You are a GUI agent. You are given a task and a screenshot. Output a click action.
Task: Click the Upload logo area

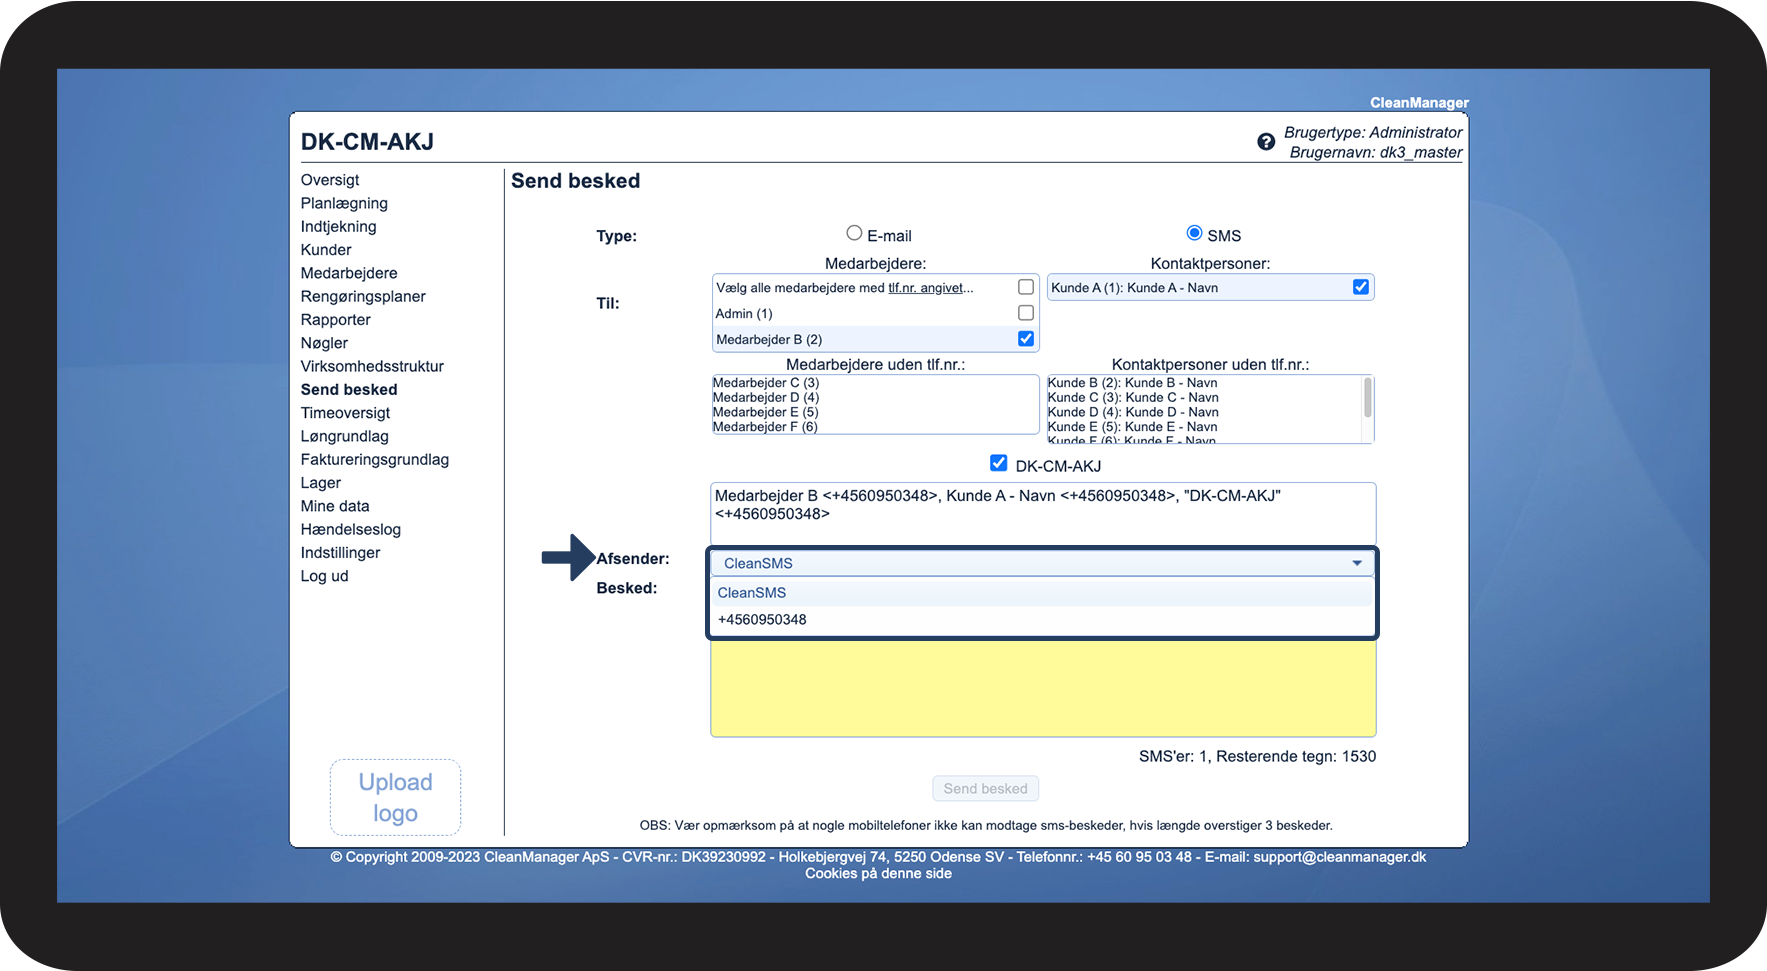pos(395,797)
